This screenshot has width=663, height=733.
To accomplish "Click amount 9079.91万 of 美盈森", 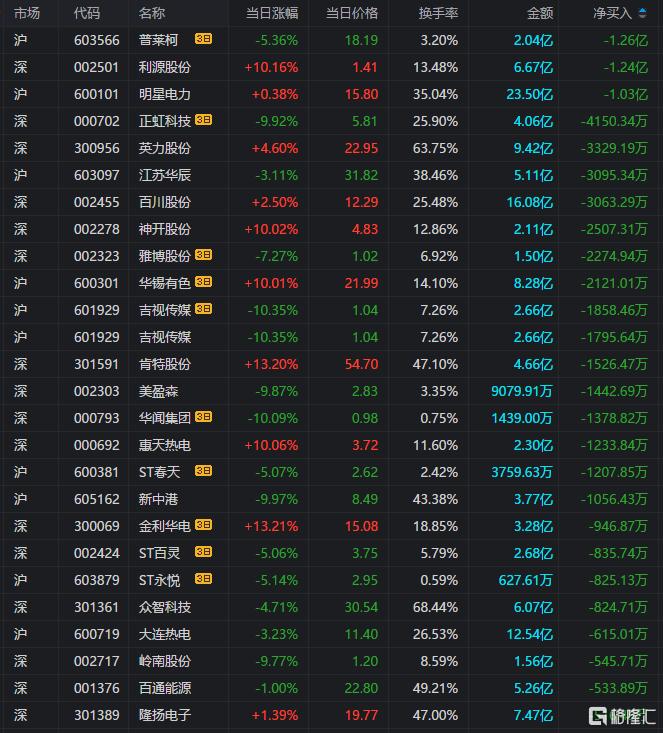I will tap(522, 391).
